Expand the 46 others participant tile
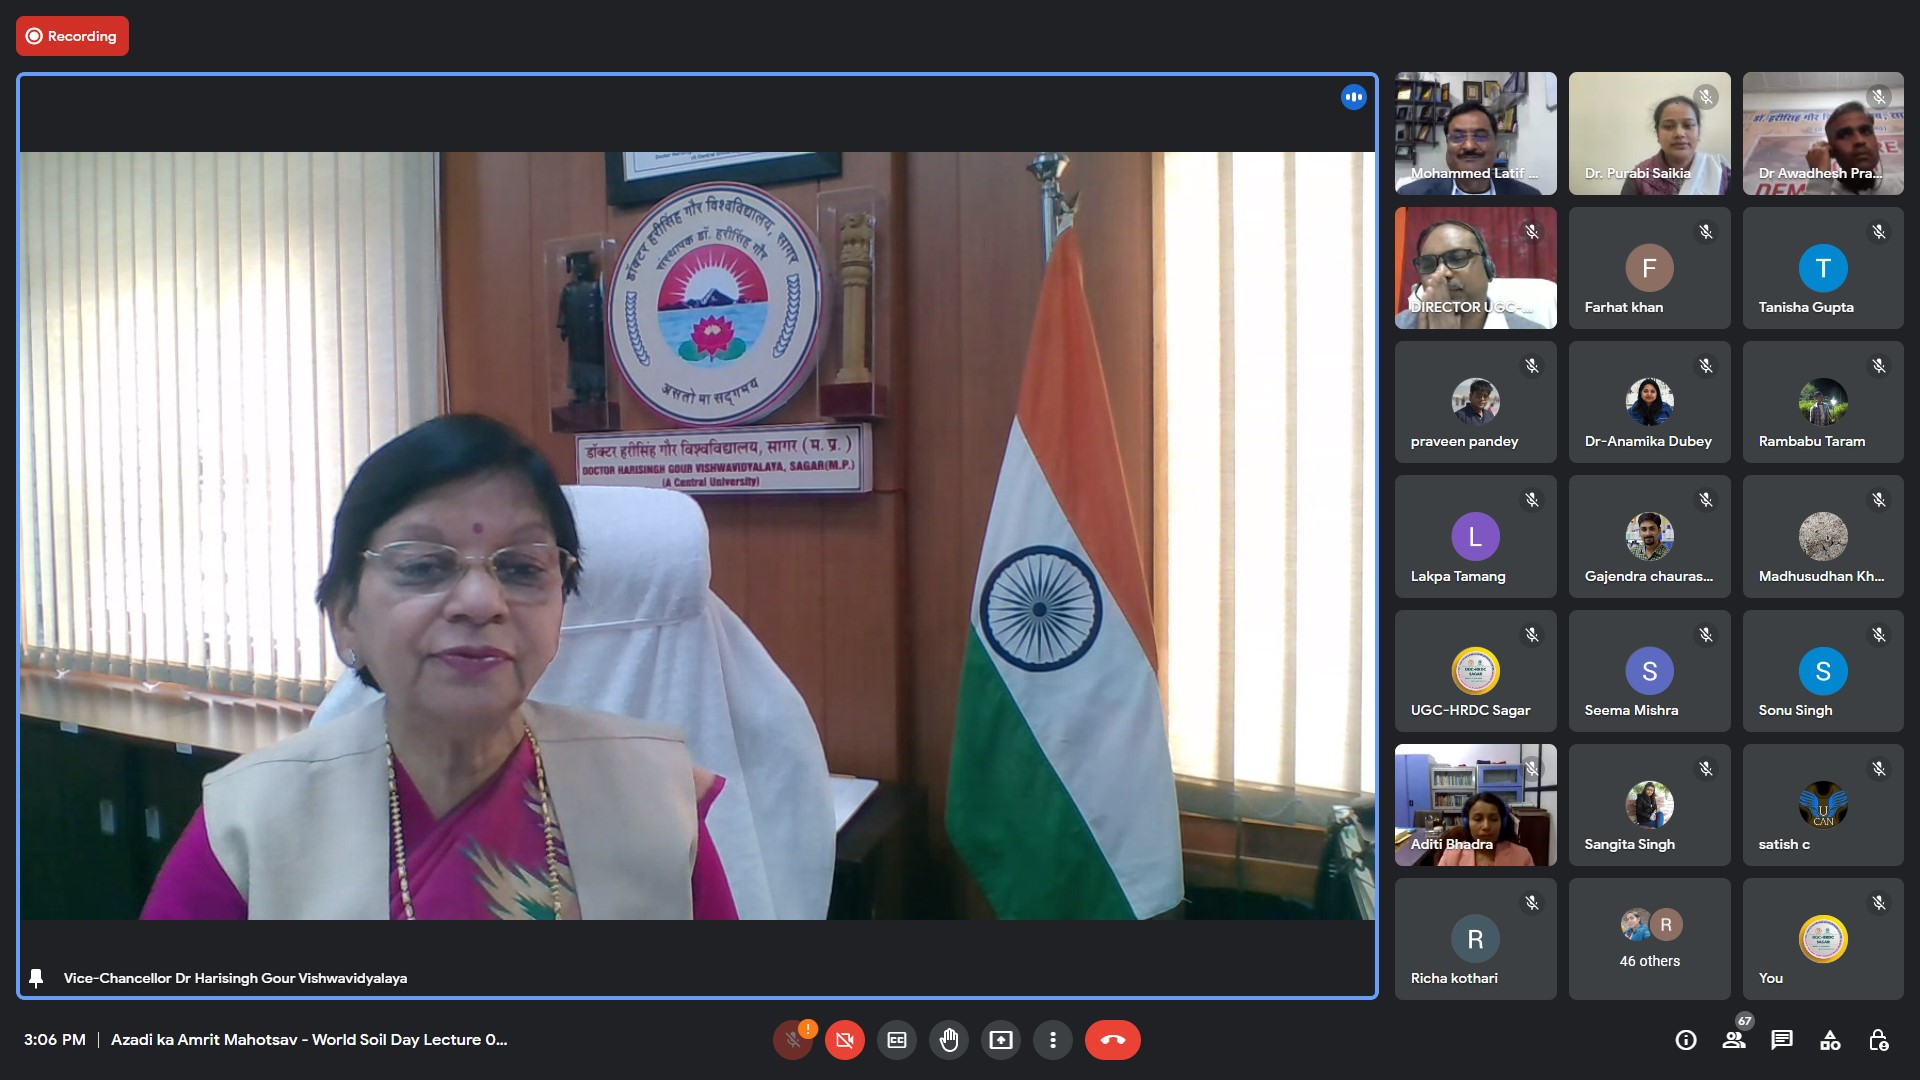 (1649, 938)
